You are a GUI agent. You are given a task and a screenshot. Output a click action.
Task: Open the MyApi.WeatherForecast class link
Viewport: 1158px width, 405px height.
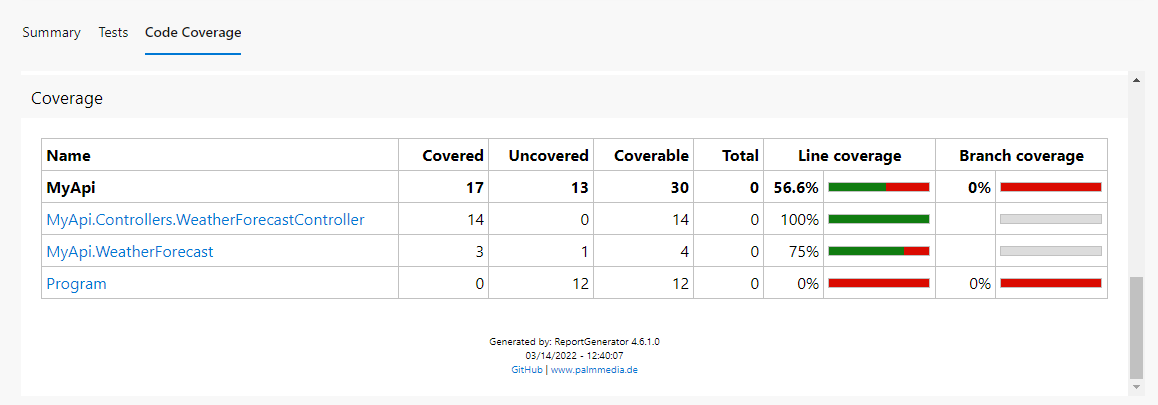(x=129, y=252)
